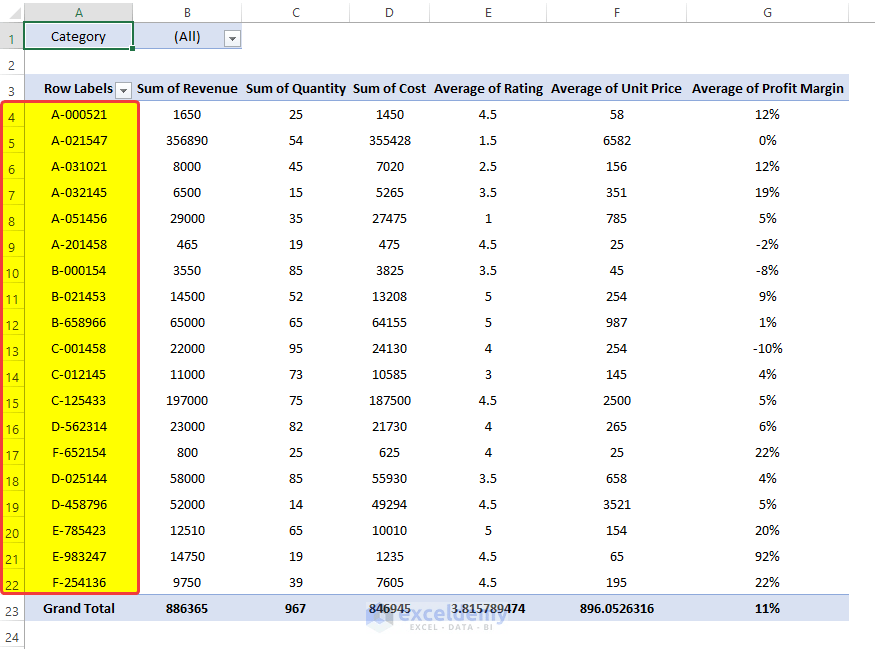Viewport: 875px width, 649px height.
Task: Click the A-000521 row label
Action: pyautogui.click(x=78, y=114)
